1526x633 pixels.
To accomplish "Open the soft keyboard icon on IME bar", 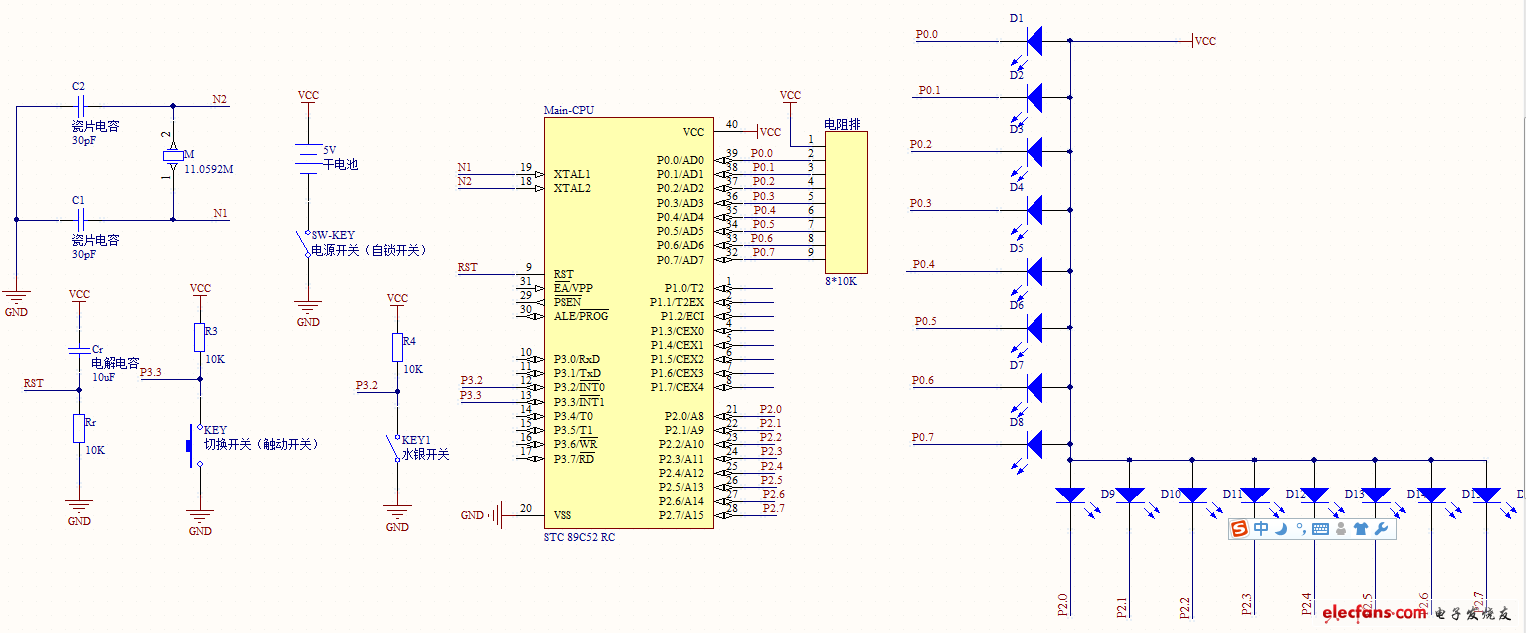I will point(1320,529).
